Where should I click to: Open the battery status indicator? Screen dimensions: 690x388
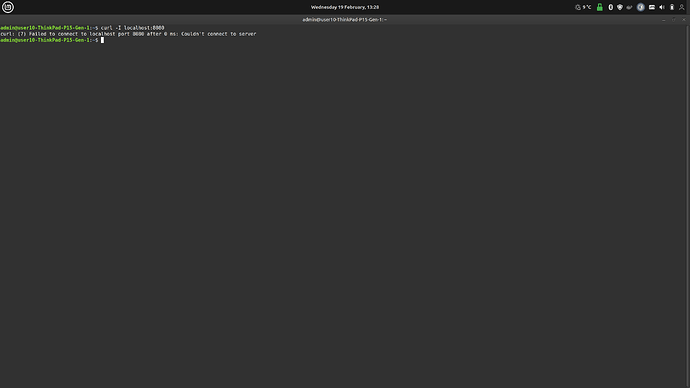(672, 7)
